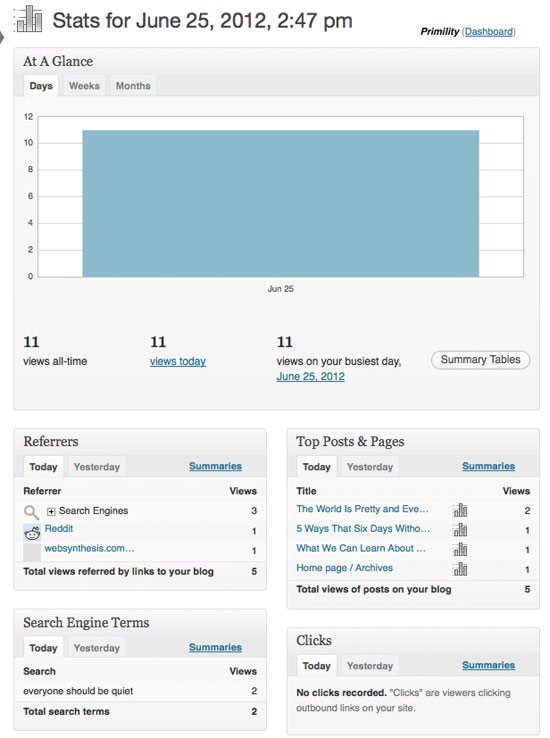Image resolution: width=550 pixels, height=738 pixels.
Task: Click the blank favicon beside websynthesis.com
Action: (32, 552)
